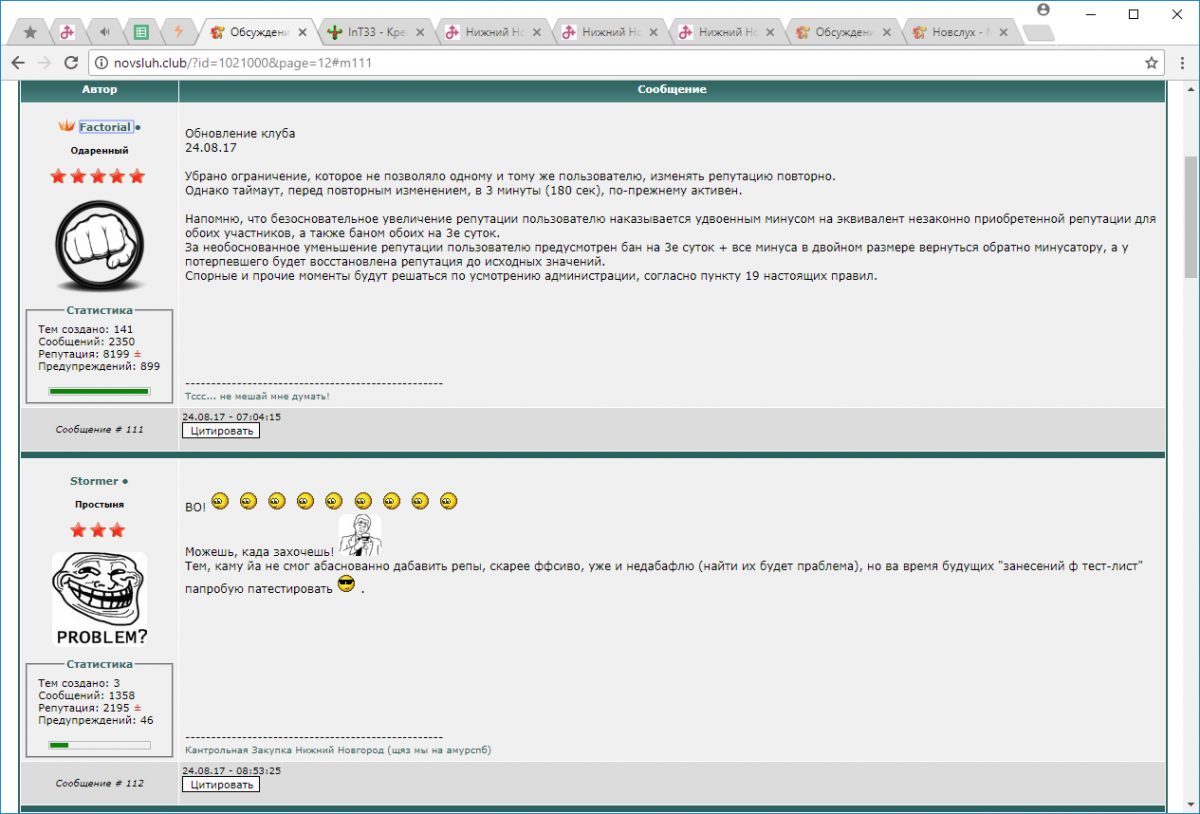Quote message 111 with Цитировать button
The width and height of the screenshot is (1200, 814).
click(x=220, y=431)
